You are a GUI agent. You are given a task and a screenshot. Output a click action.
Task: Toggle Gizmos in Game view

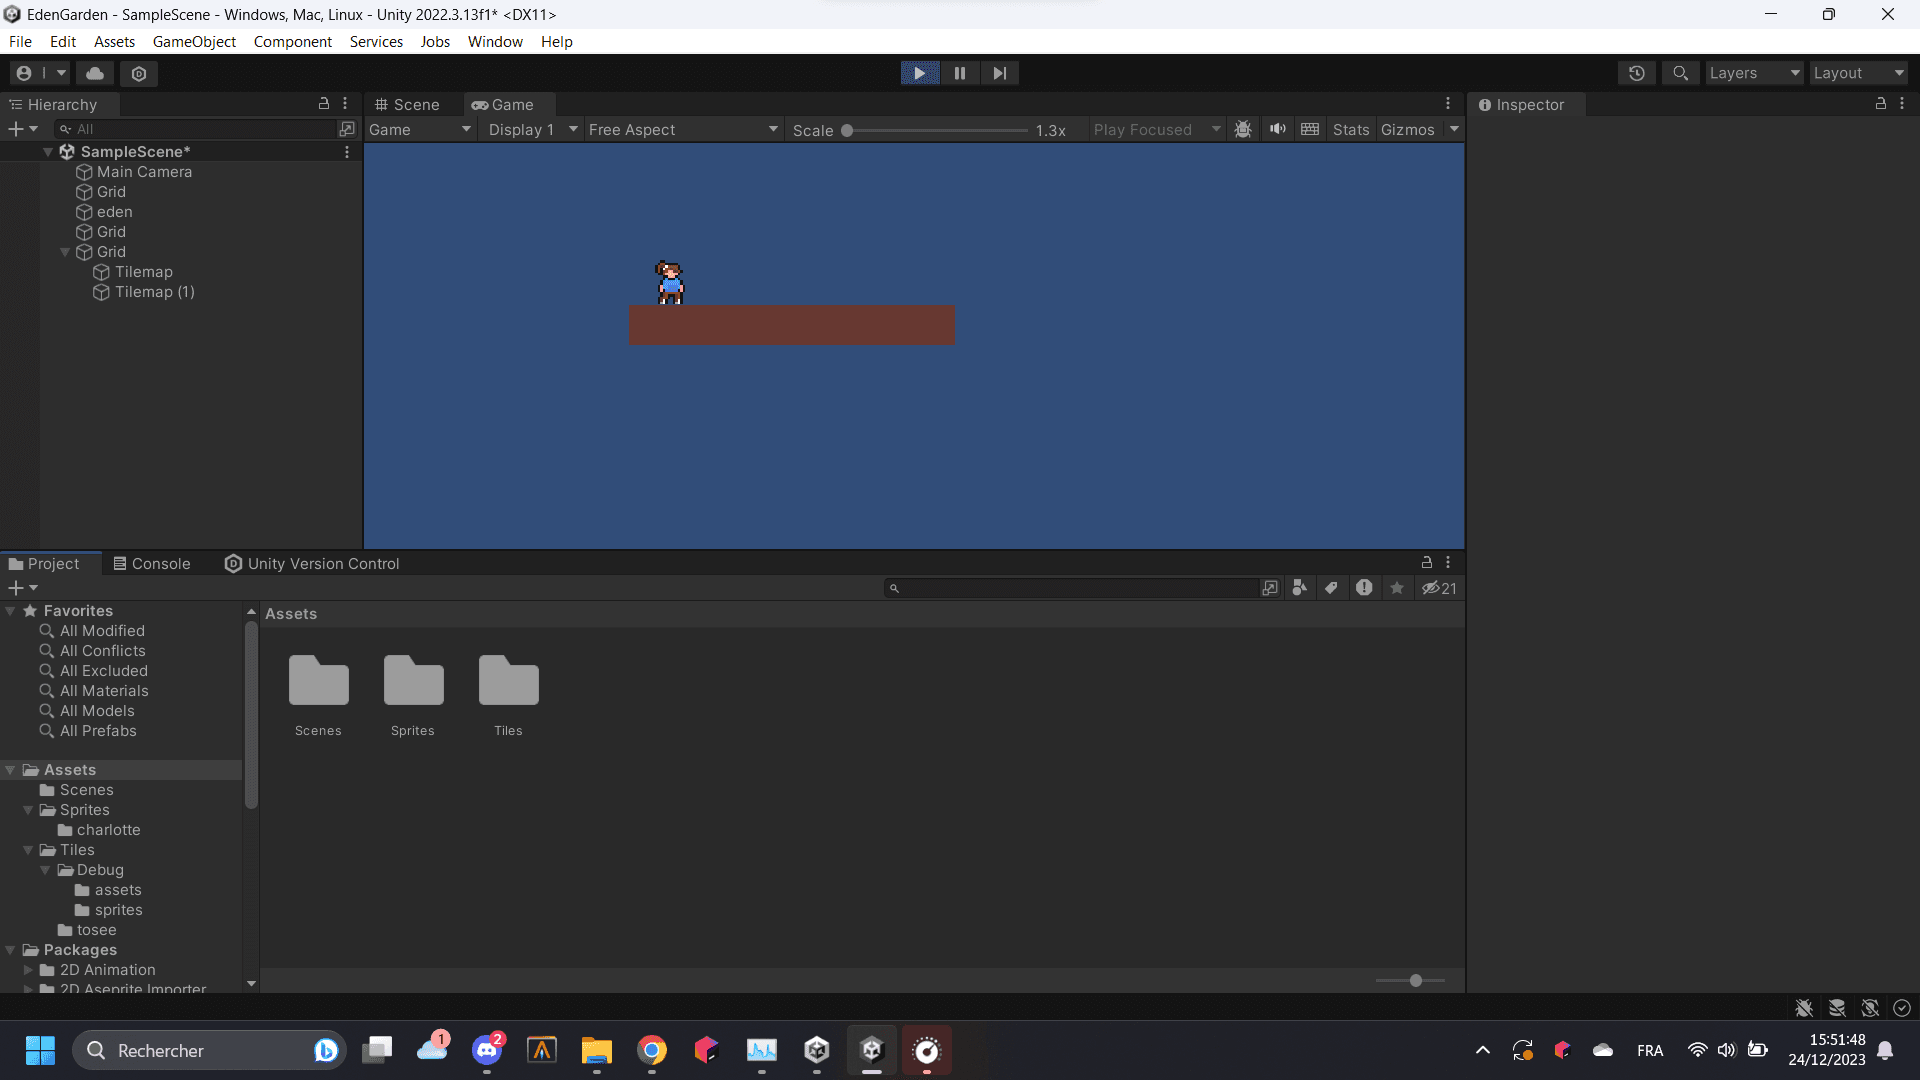[1408, 130]
